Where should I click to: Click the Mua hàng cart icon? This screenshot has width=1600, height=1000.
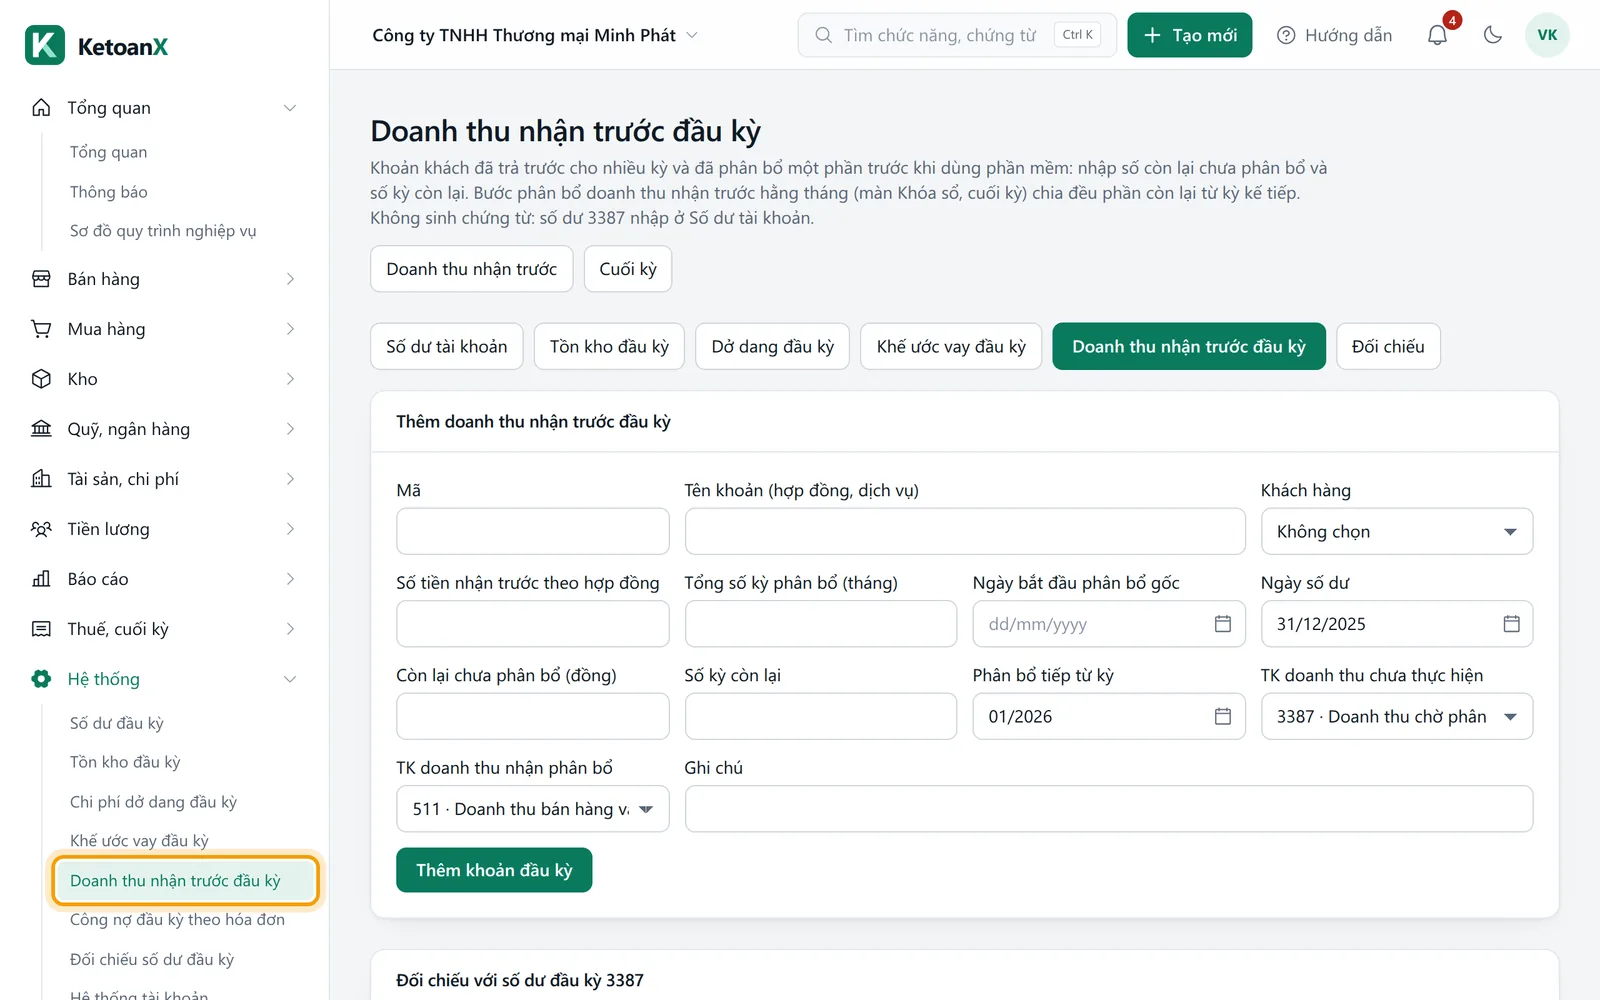(41, 329)
